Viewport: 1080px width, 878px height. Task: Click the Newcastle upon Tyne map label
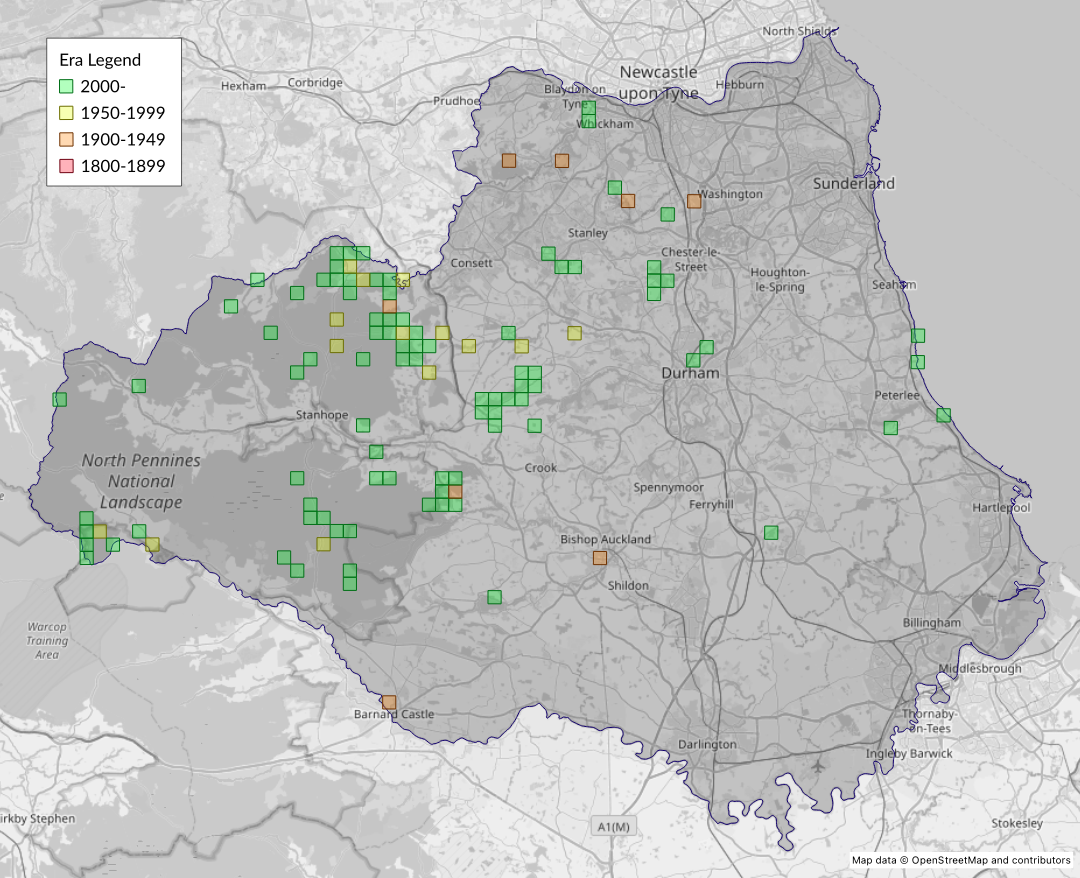tap(658, 82)
